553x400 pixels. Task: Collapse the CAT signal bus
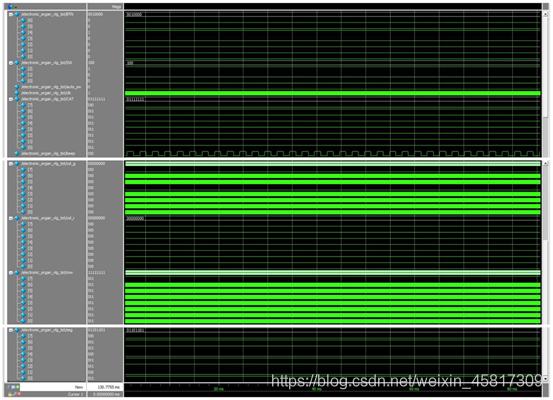click(11, 99)
